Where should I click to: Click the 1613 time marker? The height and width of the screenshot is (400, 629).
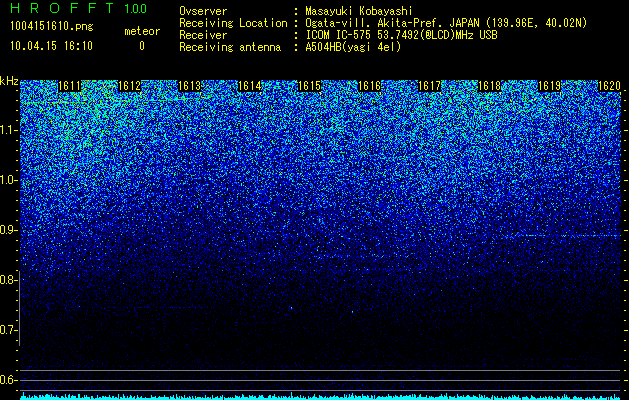pyautogui.click(x=189, y=86)
